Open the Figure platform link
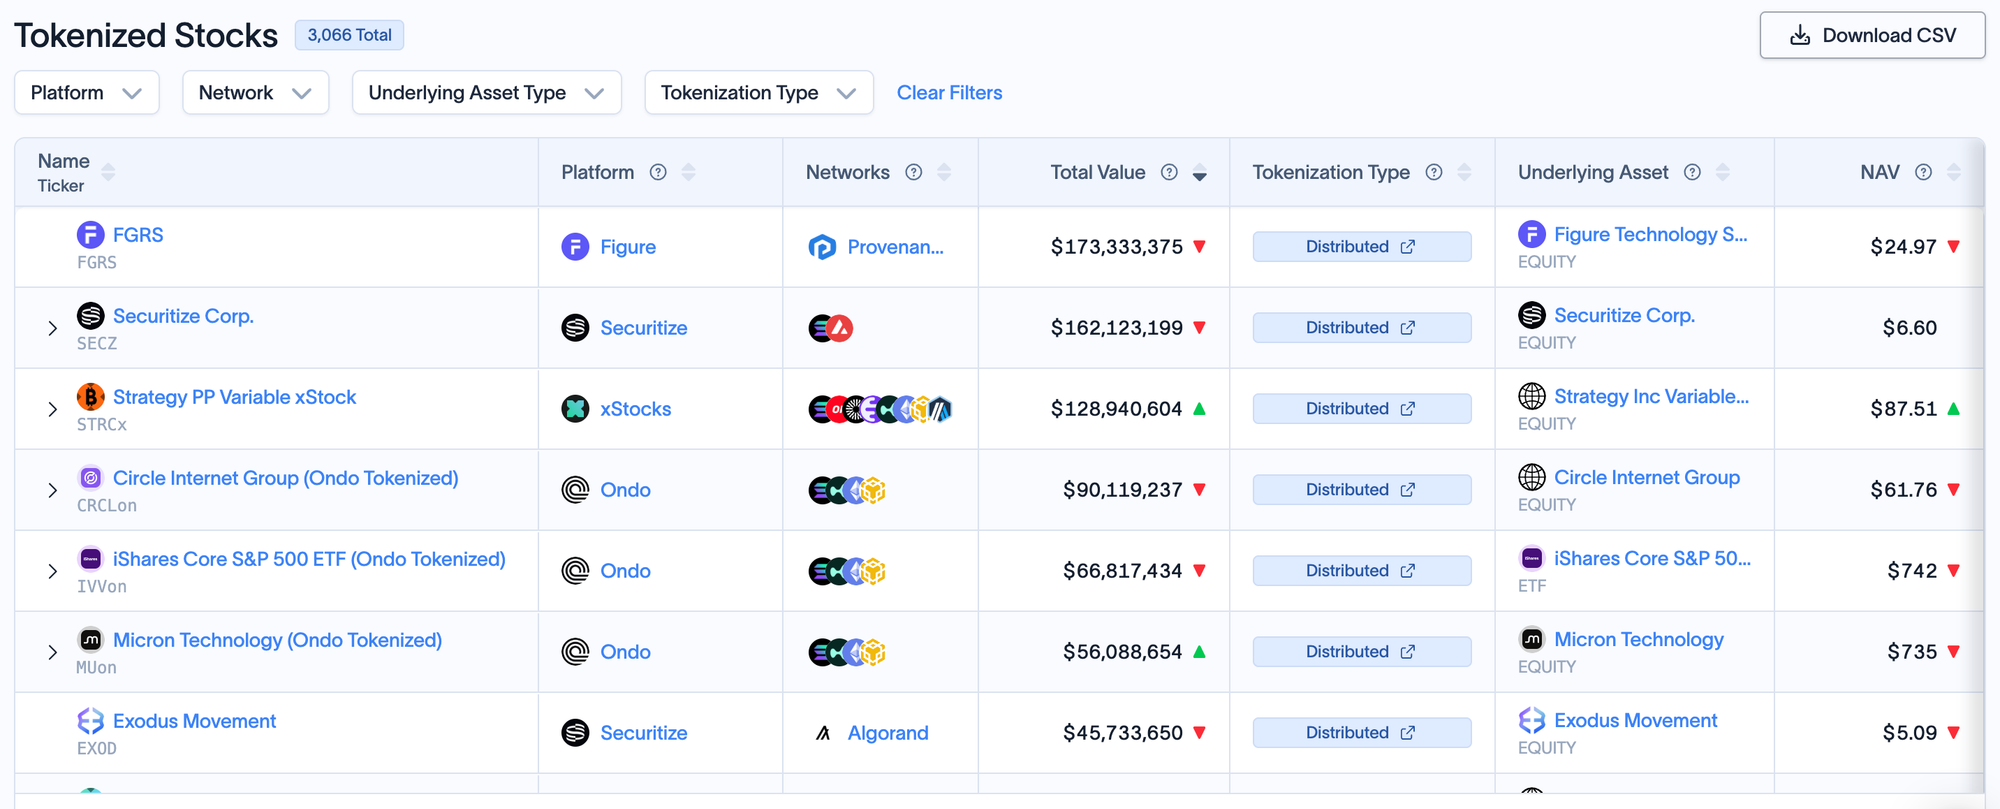Image resolution: width=2000 pixels, height=809 pixels. point(628,247)
